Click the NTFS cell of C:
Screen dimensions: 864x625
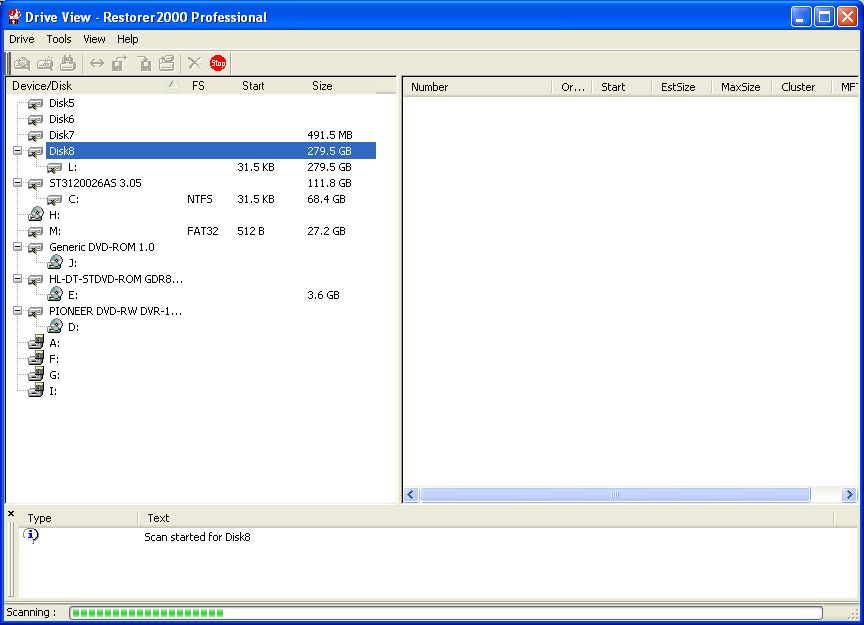click(x=199, y=200)
